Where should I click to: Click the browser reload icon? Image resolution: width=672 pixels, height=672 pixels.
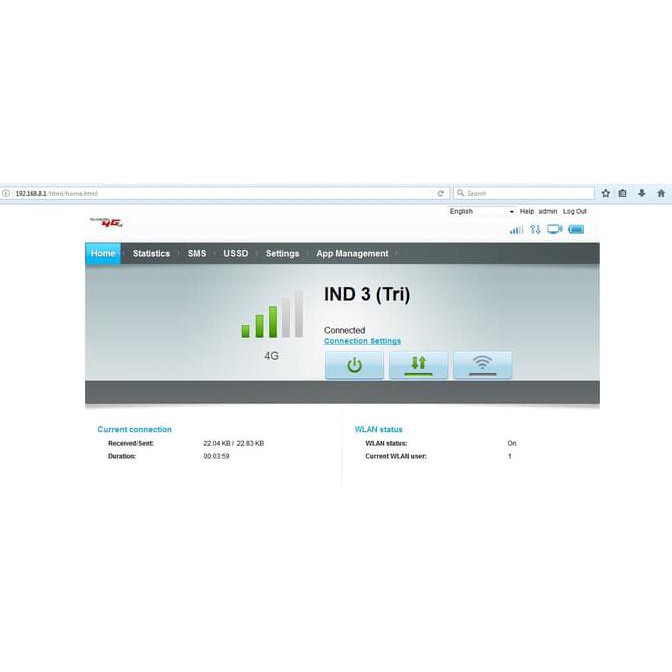click(441, 193)
